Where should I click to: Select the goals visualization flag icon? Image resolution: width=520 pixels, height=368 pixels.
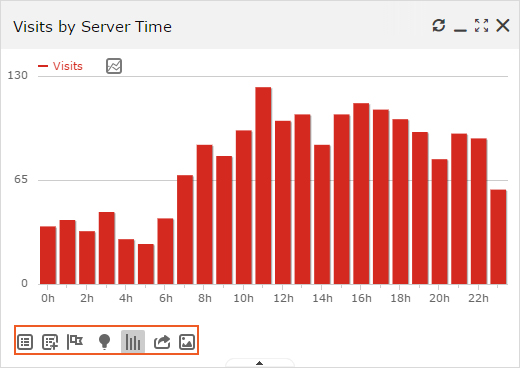point(75,342)
